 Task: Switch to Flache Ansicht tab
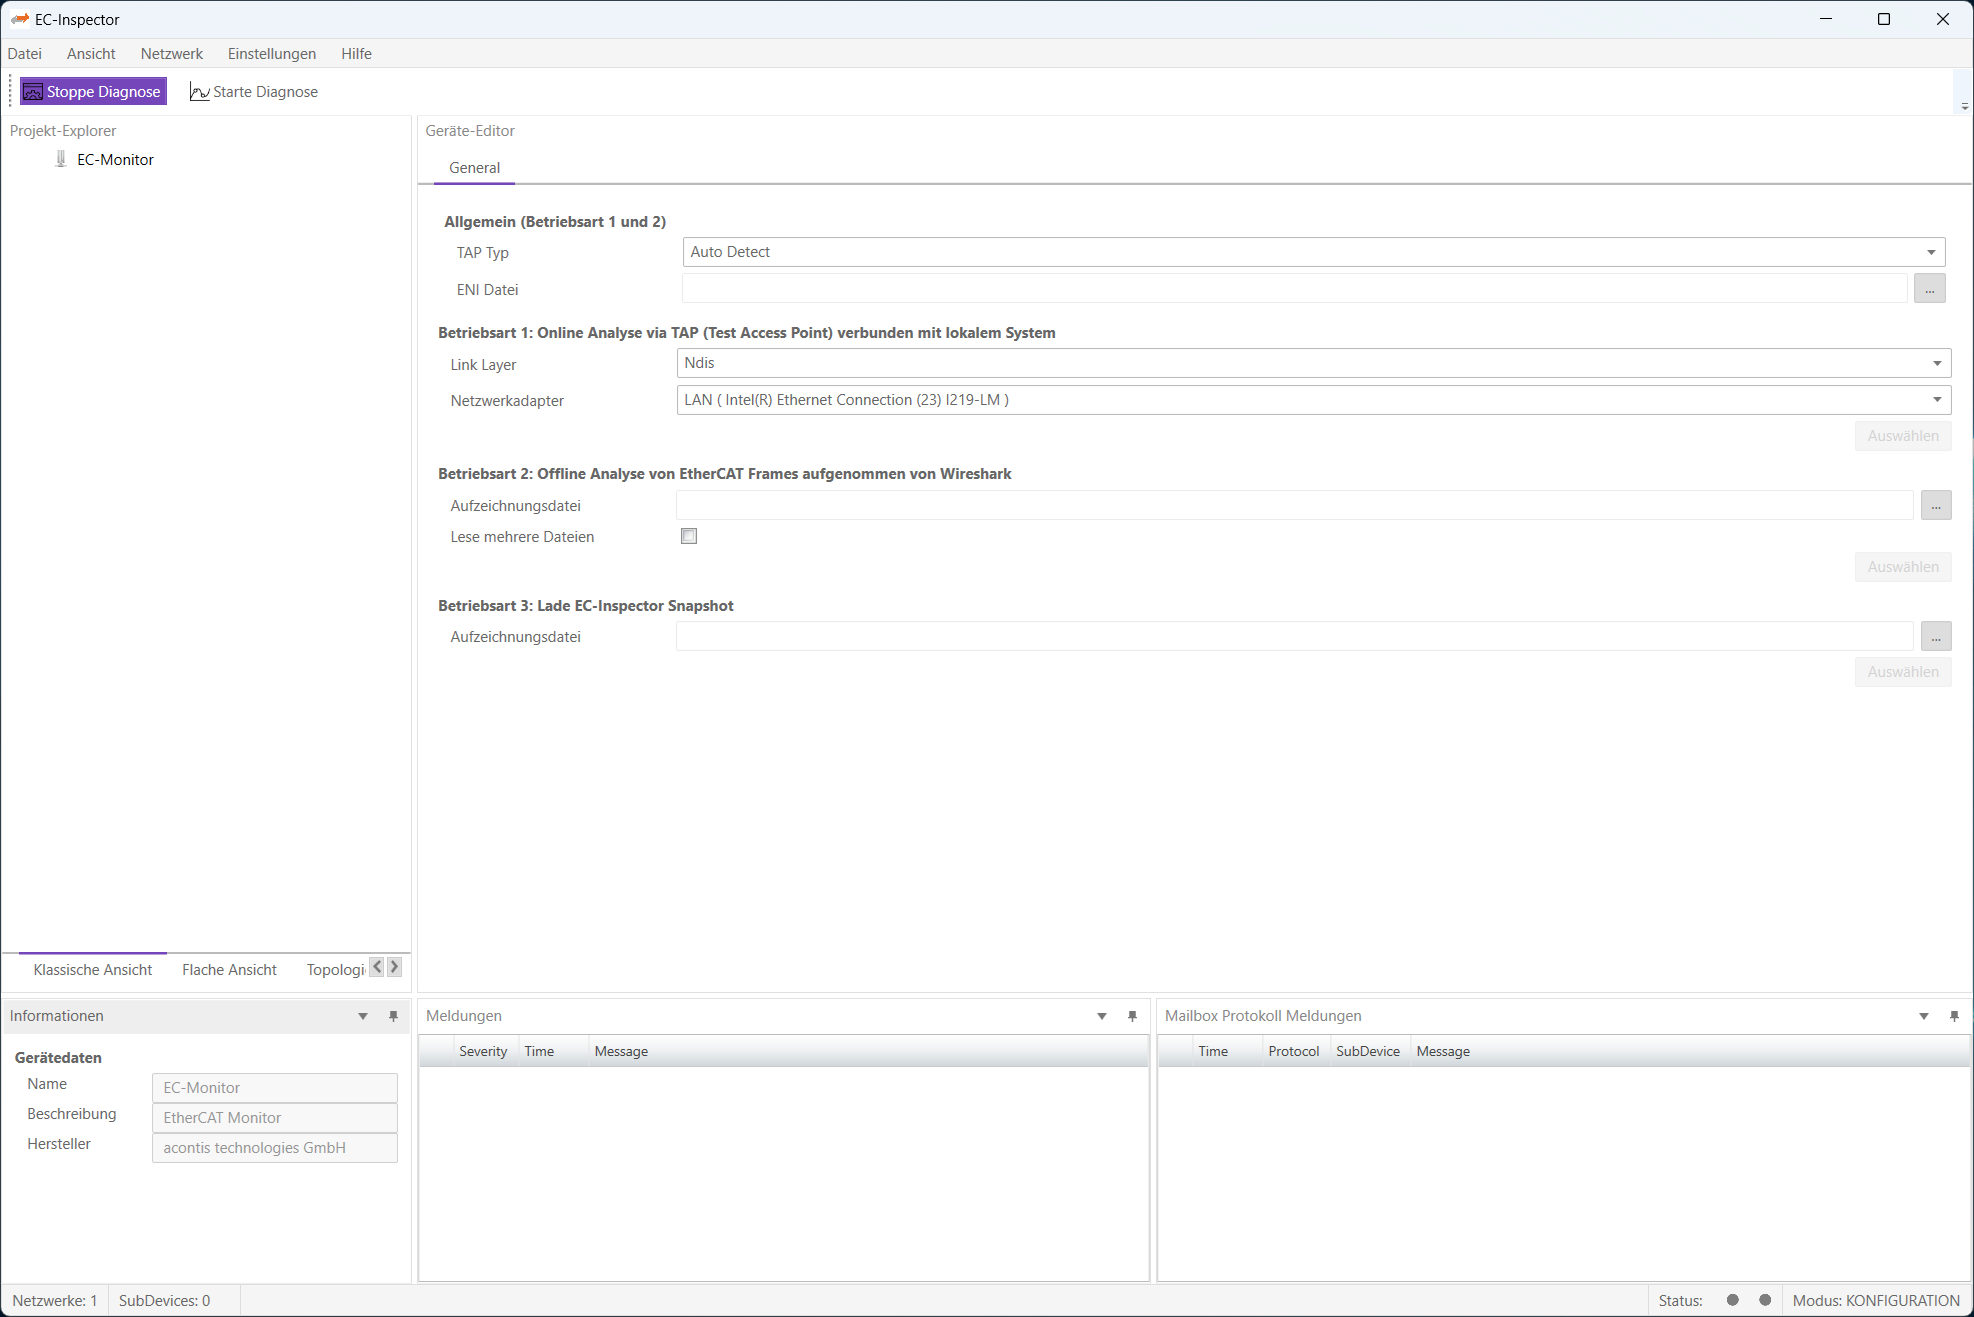229,969
